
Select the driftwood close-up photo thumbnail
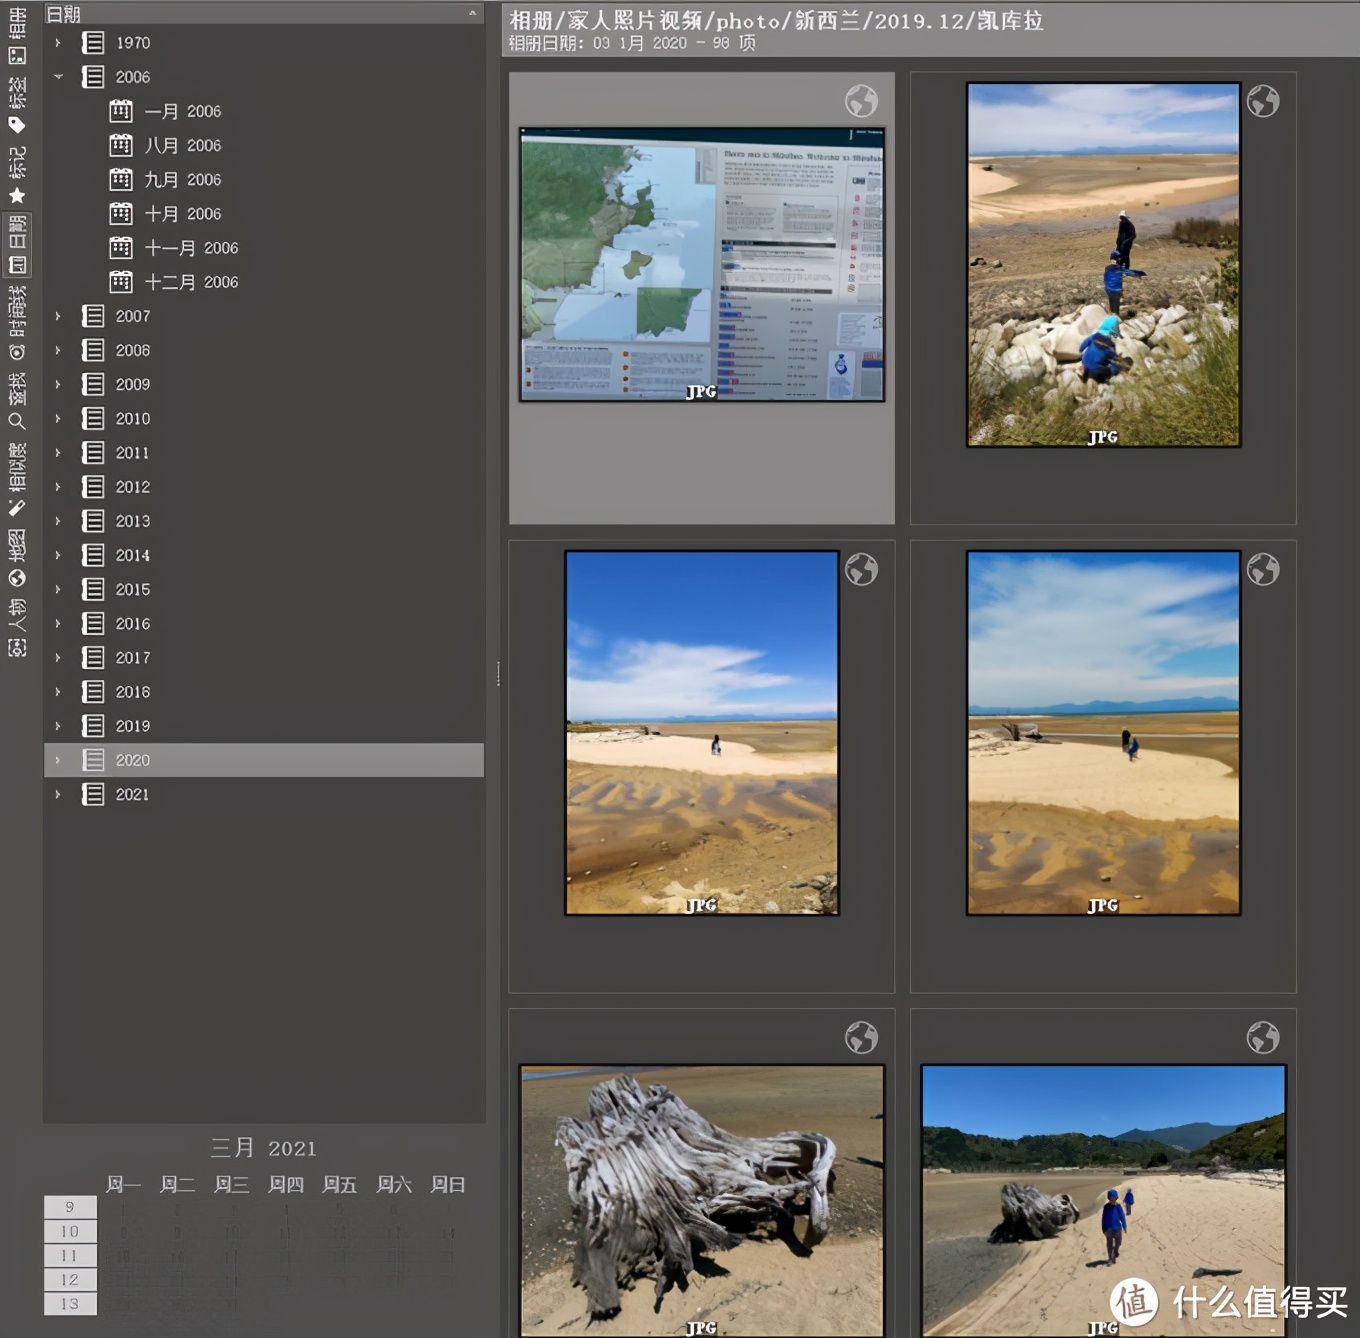click(701, 1200)
